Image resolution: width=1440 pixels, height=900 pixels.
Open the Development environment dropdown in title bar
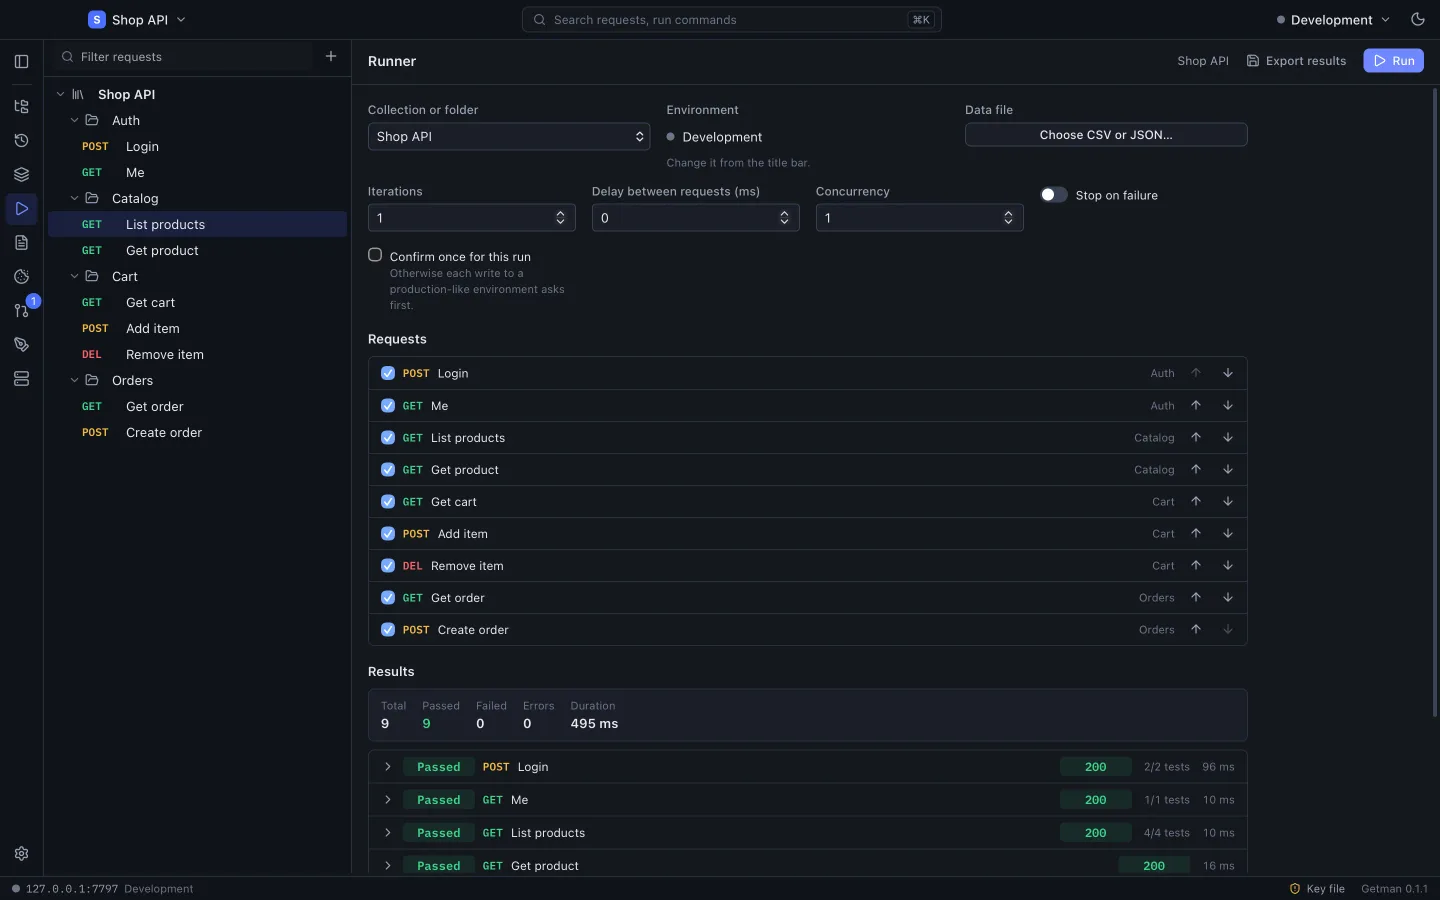click(1333, 20)
